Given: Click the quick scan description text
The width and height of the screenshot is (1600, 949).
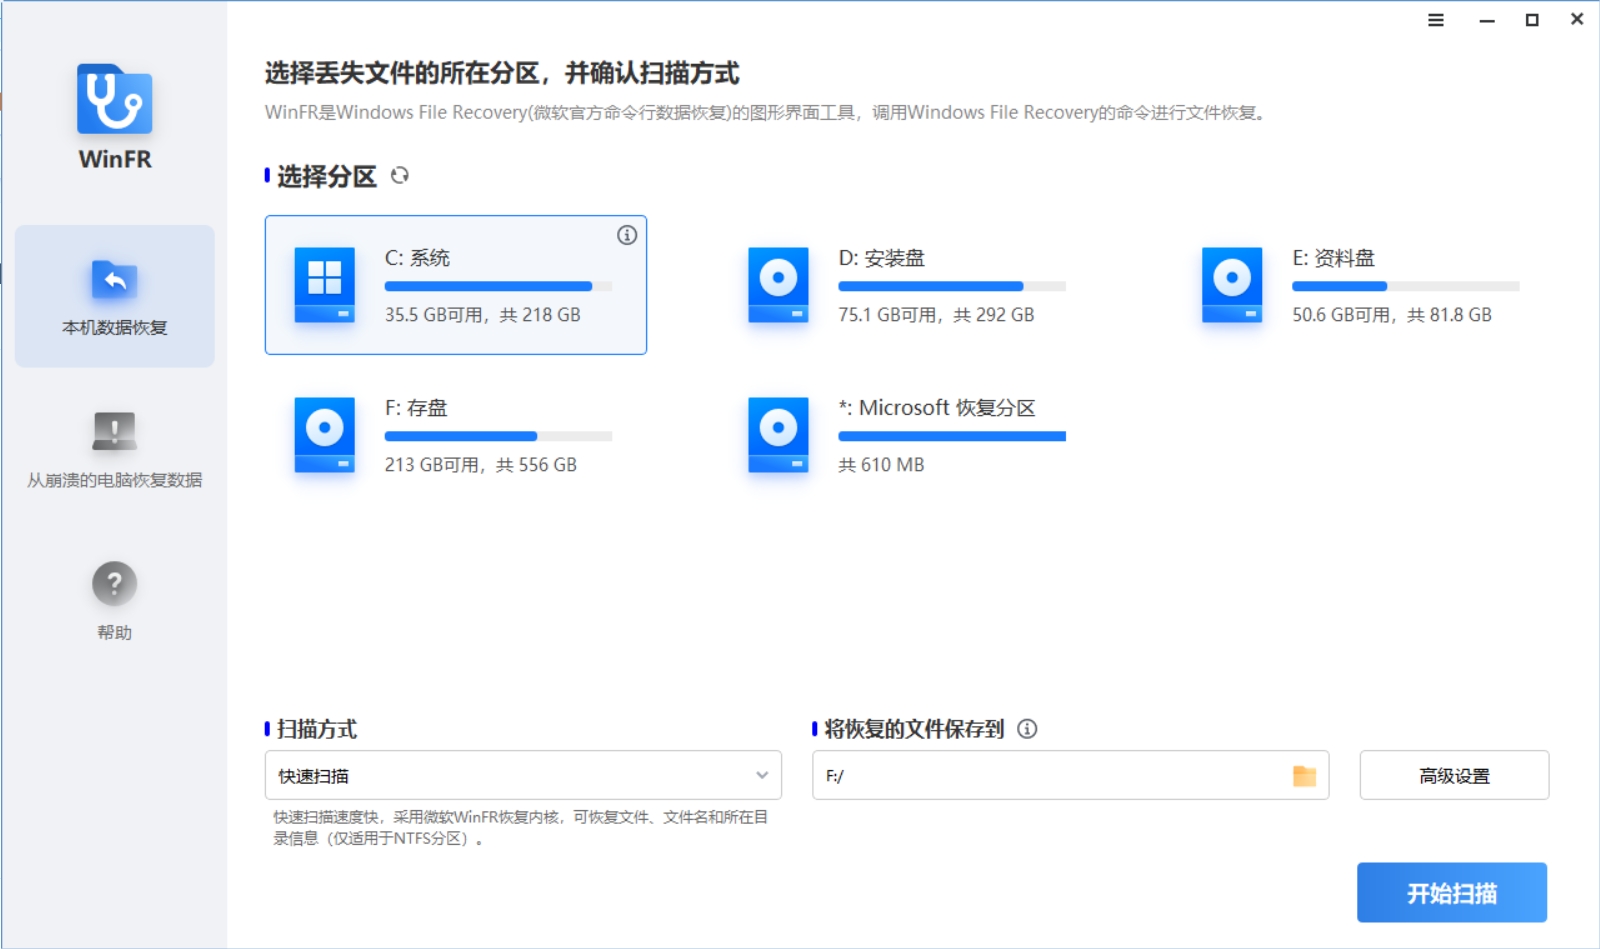Looking at the screenshot, I should [x=520, y=828].
